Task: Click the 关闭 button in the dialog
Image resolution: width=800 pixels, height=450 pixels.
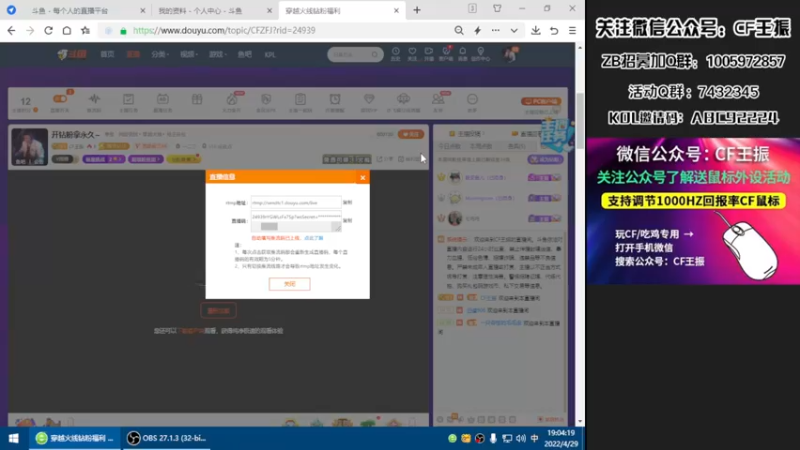Action: point(289,284)
